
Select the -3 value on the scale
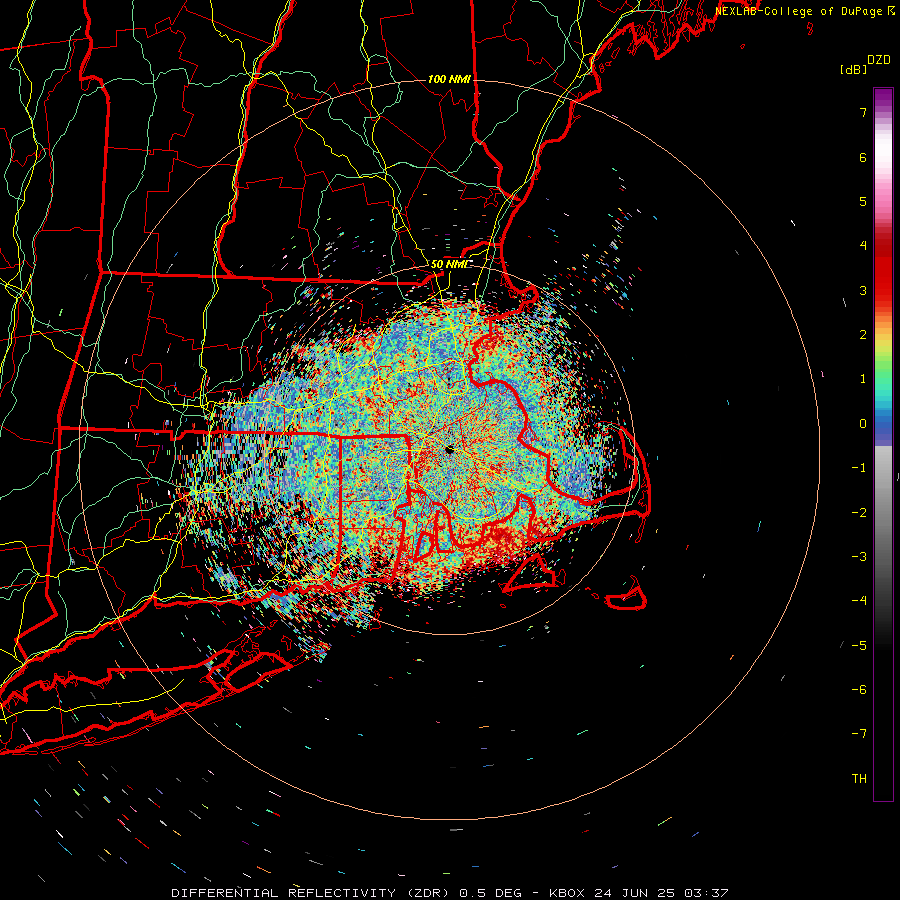click(x=859, y=556)
